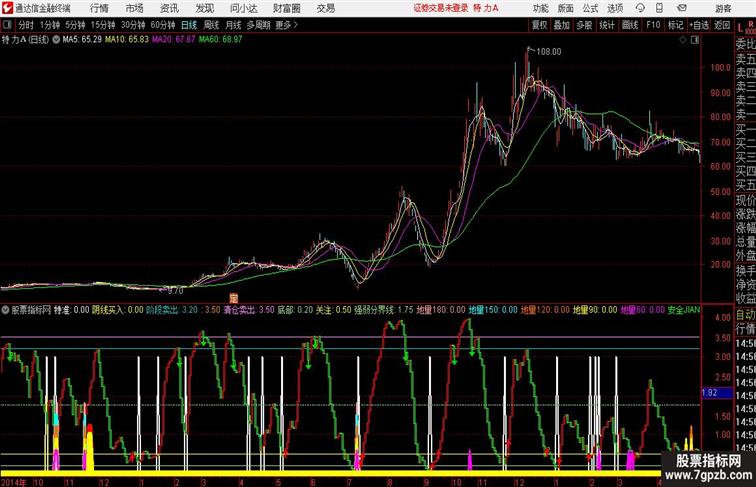Switch to the 分时 period tab
Viewport: 756px width, 487px height.
tap(26, 25)
